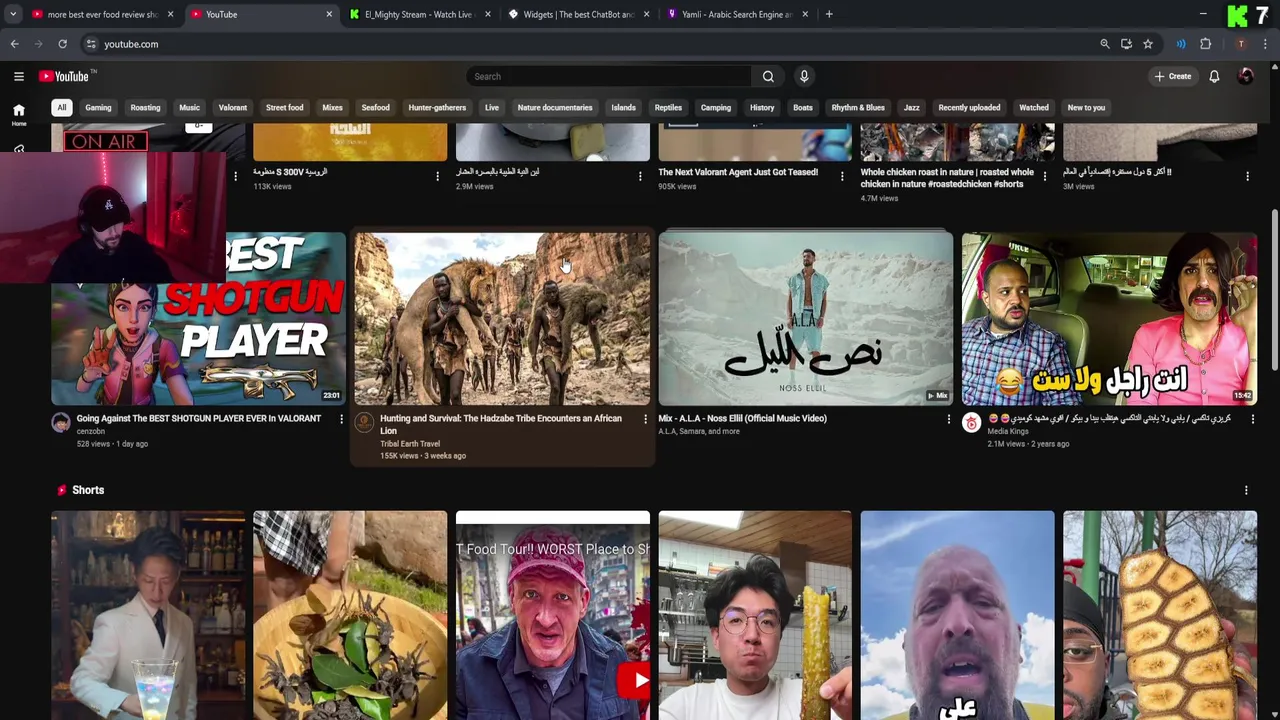
Task: Bookmark this page with star icon
Action: click(x=1148, y=44)
